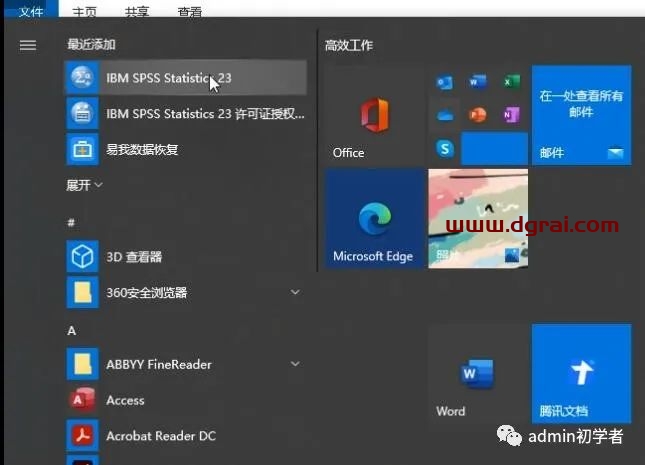Screen dimensions: 645x465
Task: Open the Skype icon in tile group
Action: pyautogui.click(x=445, y=148)
